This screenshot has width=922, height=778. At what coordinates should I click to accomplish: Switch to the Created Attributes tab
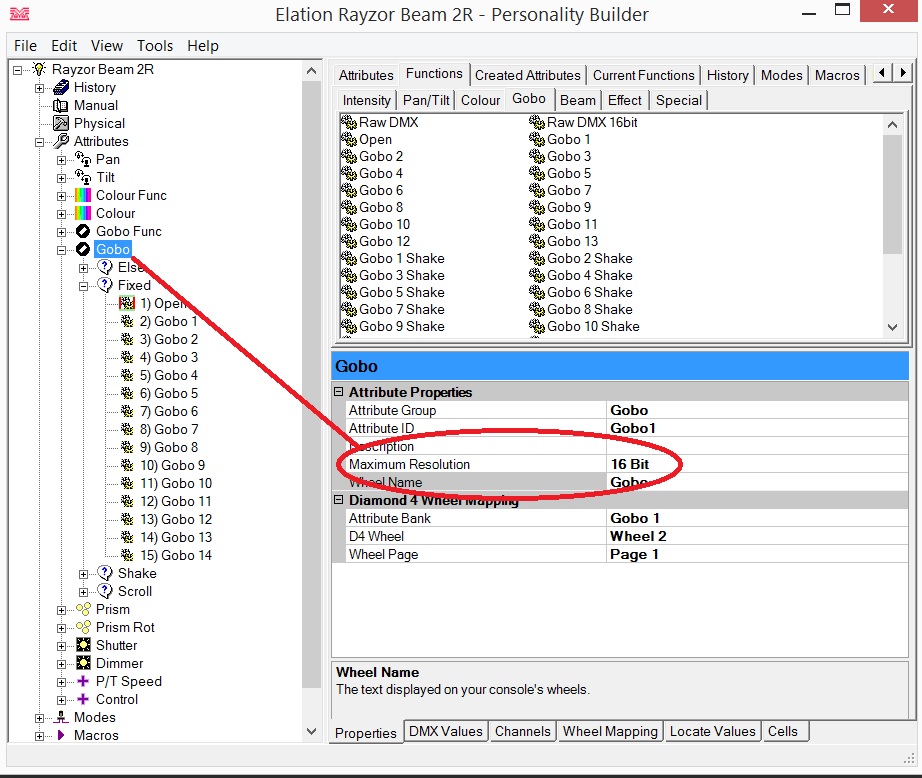click(527, 75)
